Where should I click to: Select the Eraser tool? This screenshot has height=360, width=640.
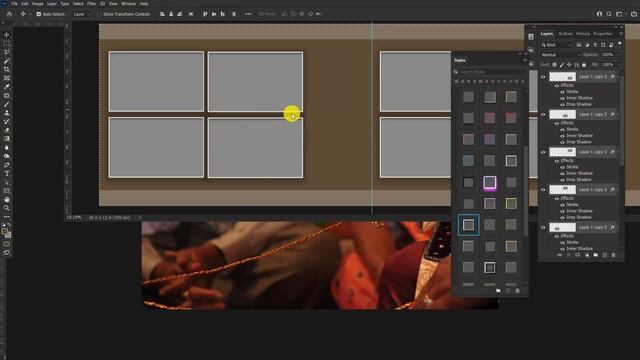pos(7,130)
